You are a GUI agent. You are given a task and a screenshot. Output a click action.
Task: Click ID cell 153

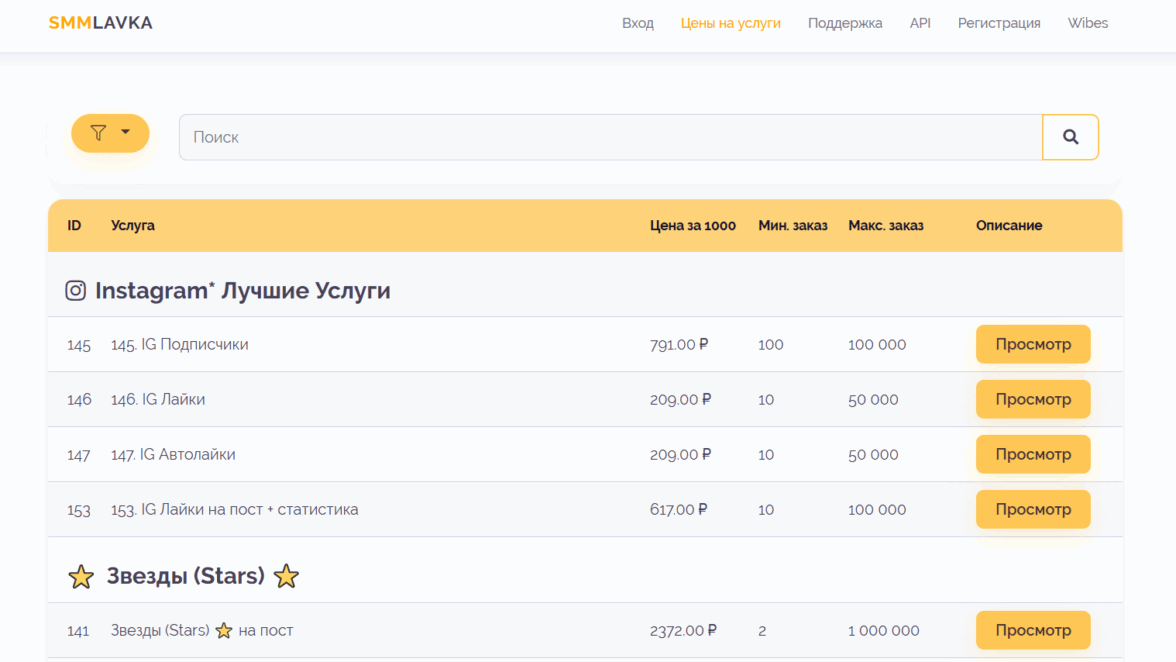pyautogui.click(x=79, y=510)
